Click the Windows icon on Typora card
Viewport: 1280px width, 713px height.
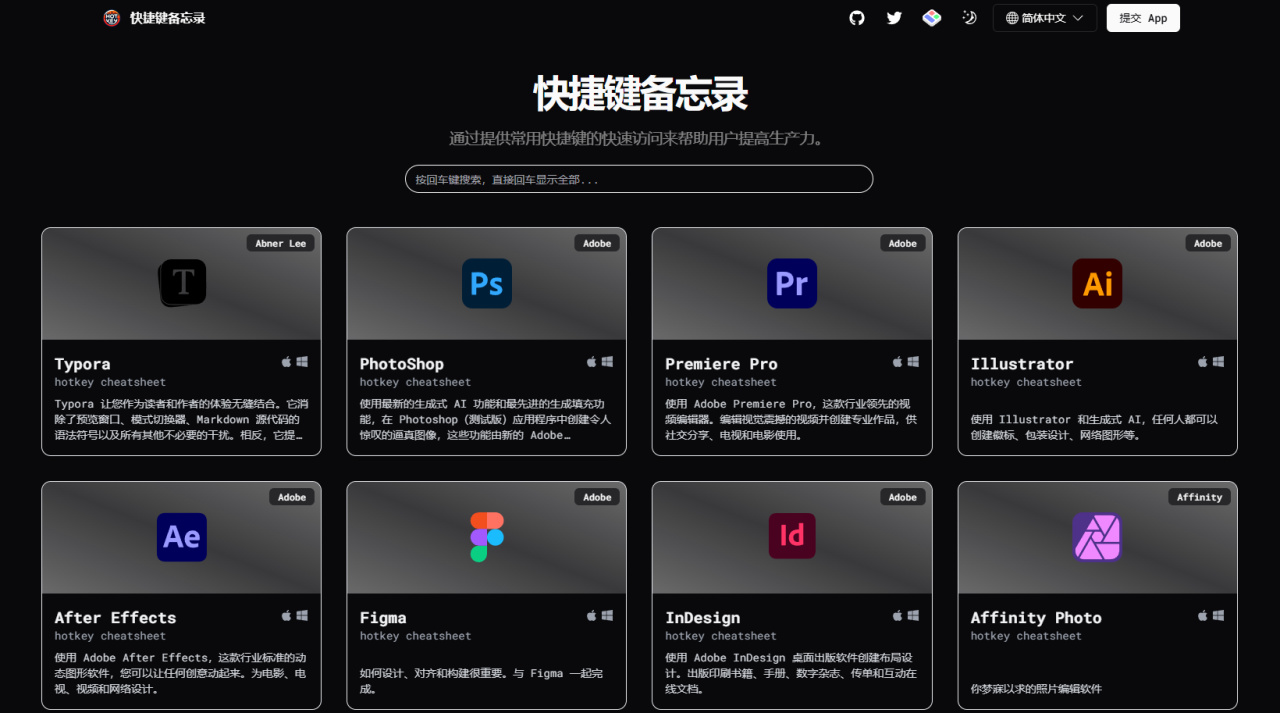(302, 361)
